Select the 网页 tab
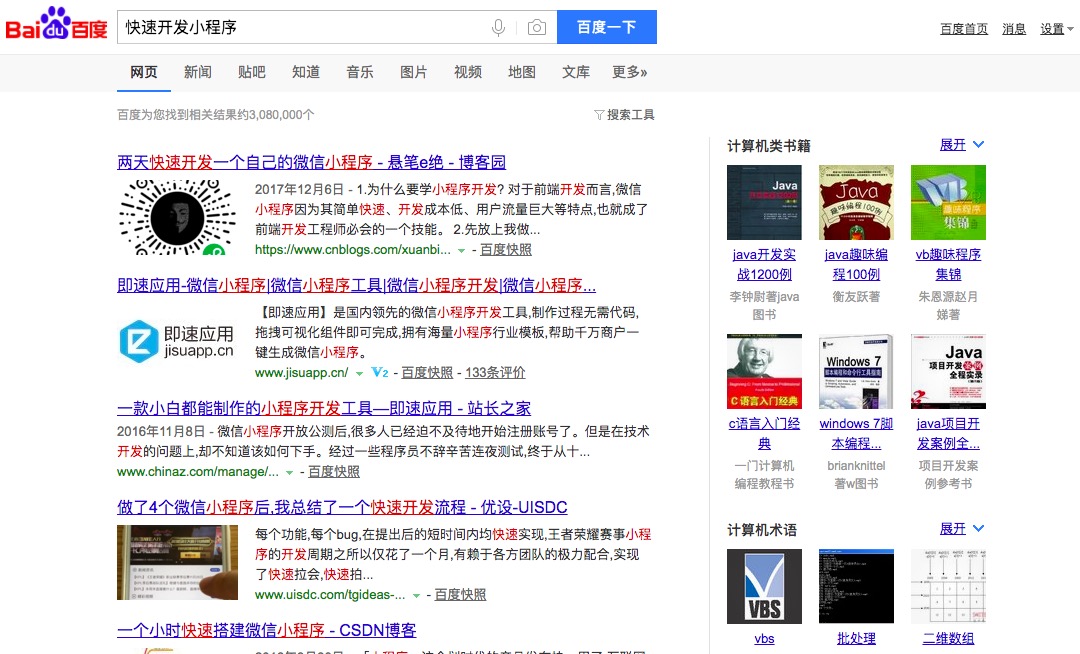The image size is (1080, 654). (x=144, y=72)
